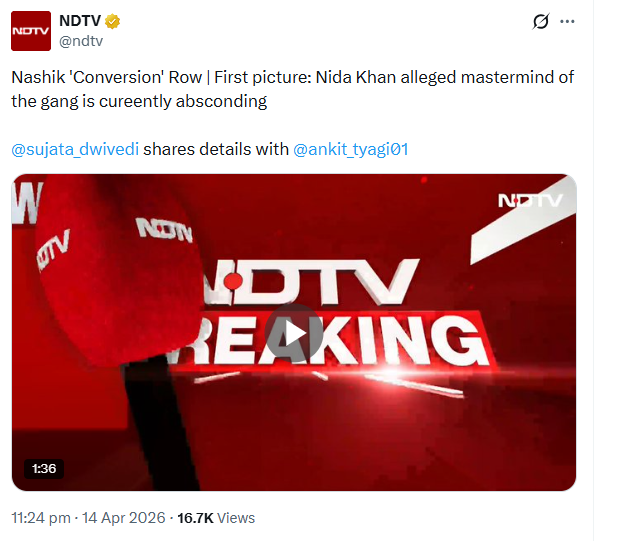Open the NDTV display name link
The image size is (618, 541).
[x=82, y=21]
